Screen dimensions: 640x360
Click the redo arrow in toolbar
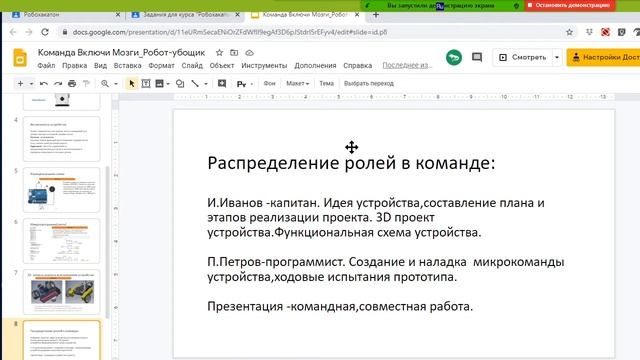(x=58, y=84)
